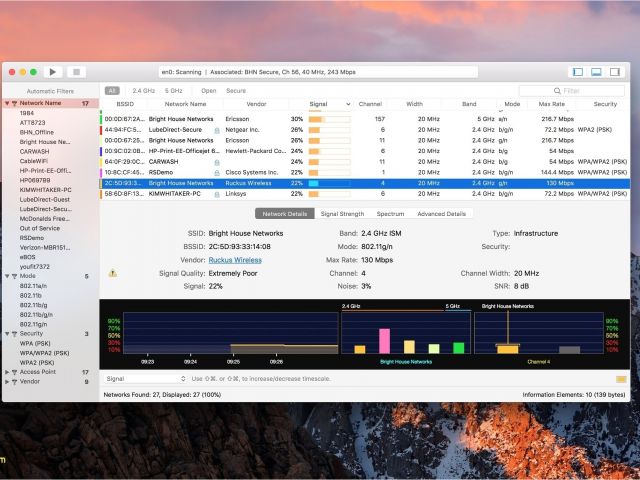Enable the 5 GHz band filter
This screenshot has width=640, height=480.
(174, 90)
